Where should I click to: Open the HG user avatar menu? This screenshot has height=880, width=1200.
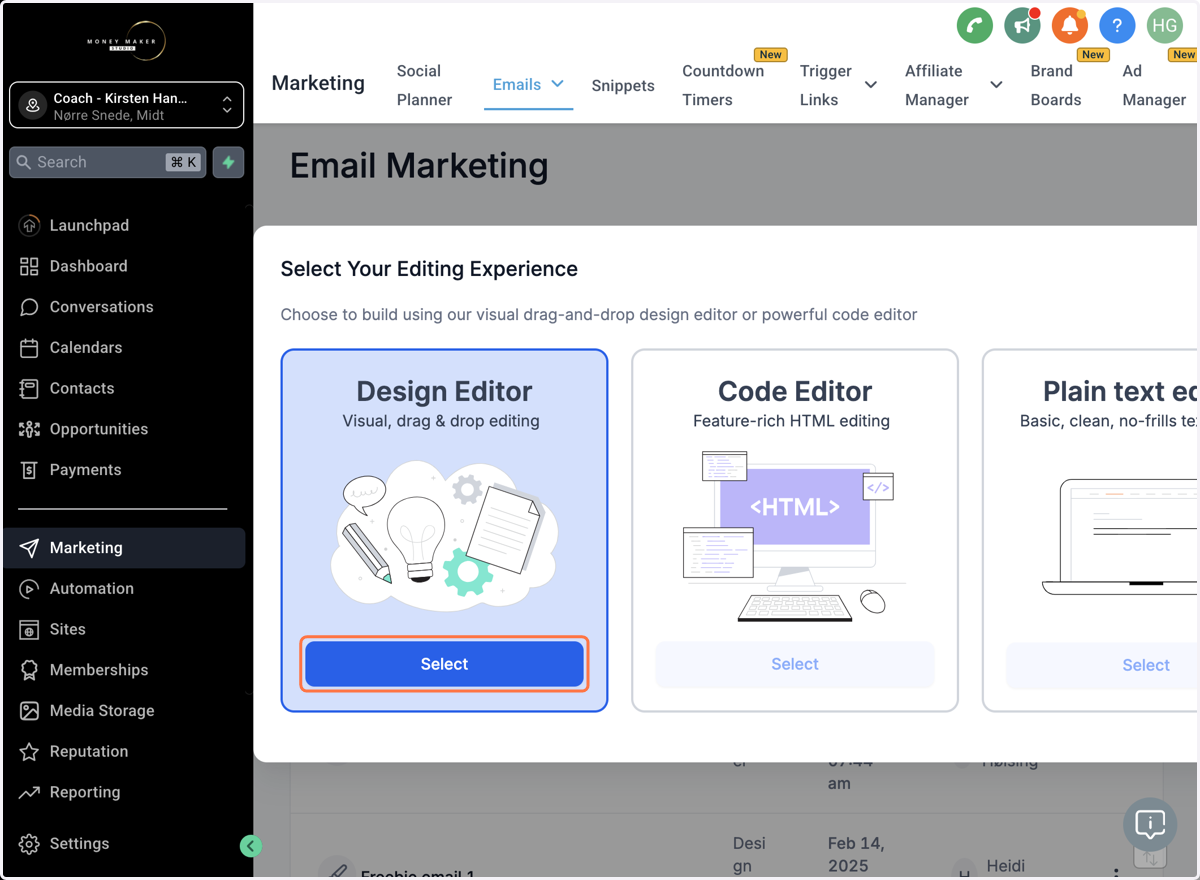[x=1165, y=26]
